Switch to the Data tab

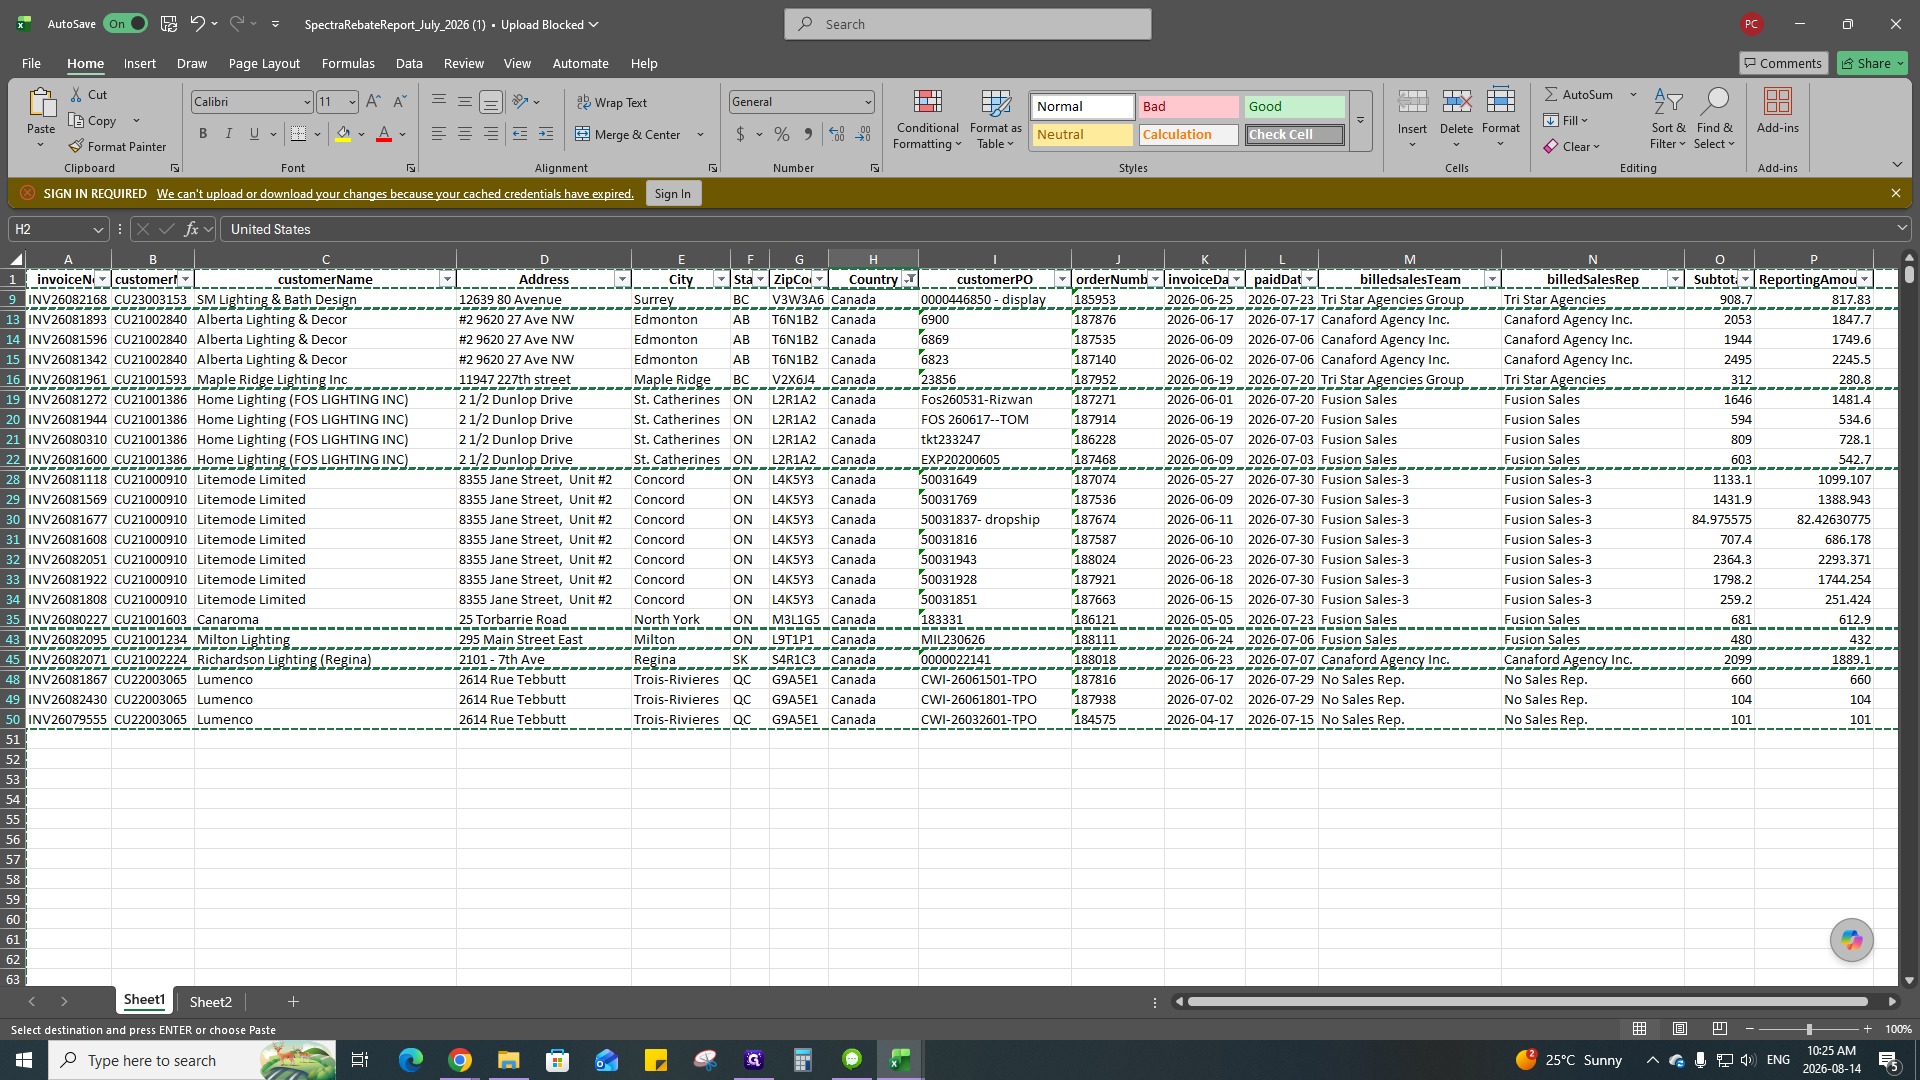pyautogui.click(x=409, y=63)
